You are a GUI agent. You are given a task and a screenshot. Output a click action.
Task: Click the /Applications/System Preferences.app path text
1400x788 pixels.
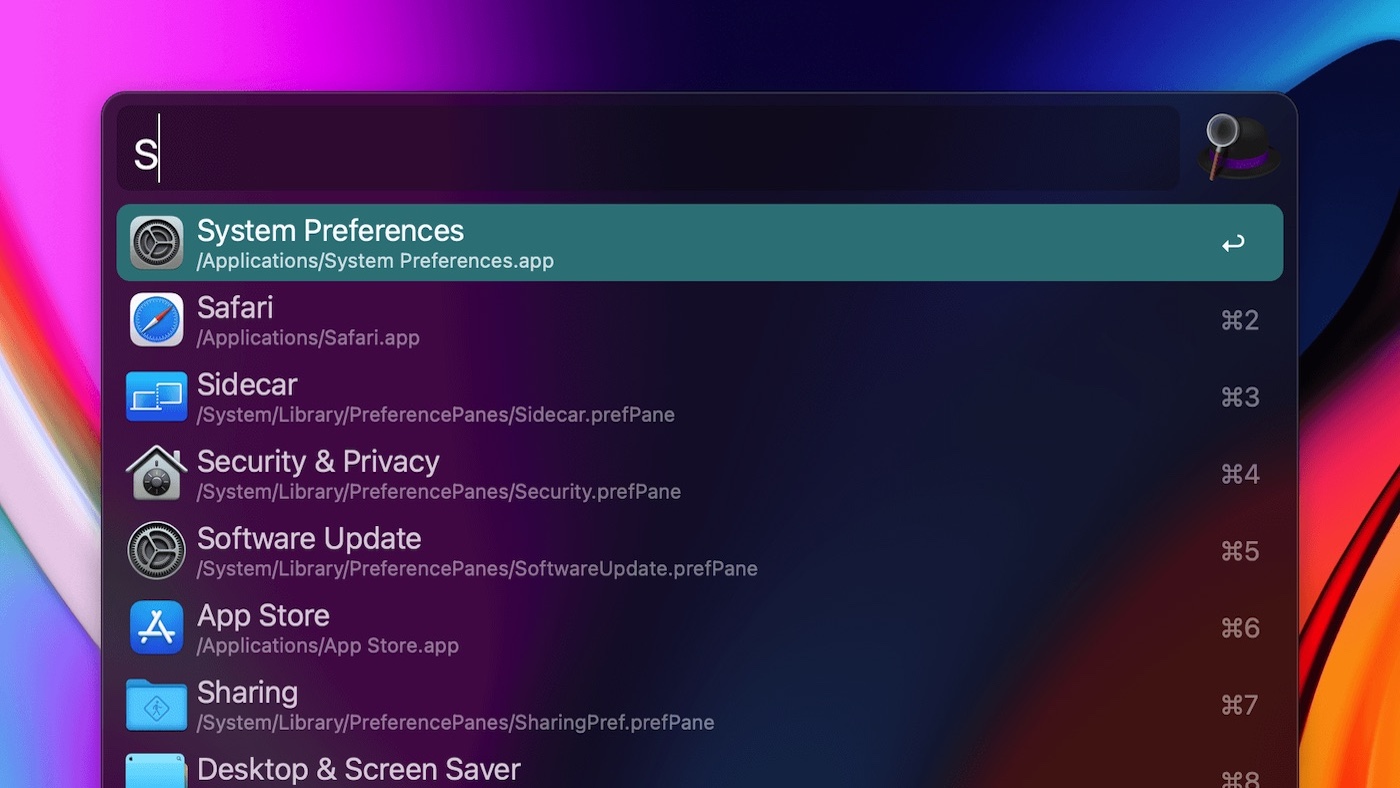coord(375,262)
